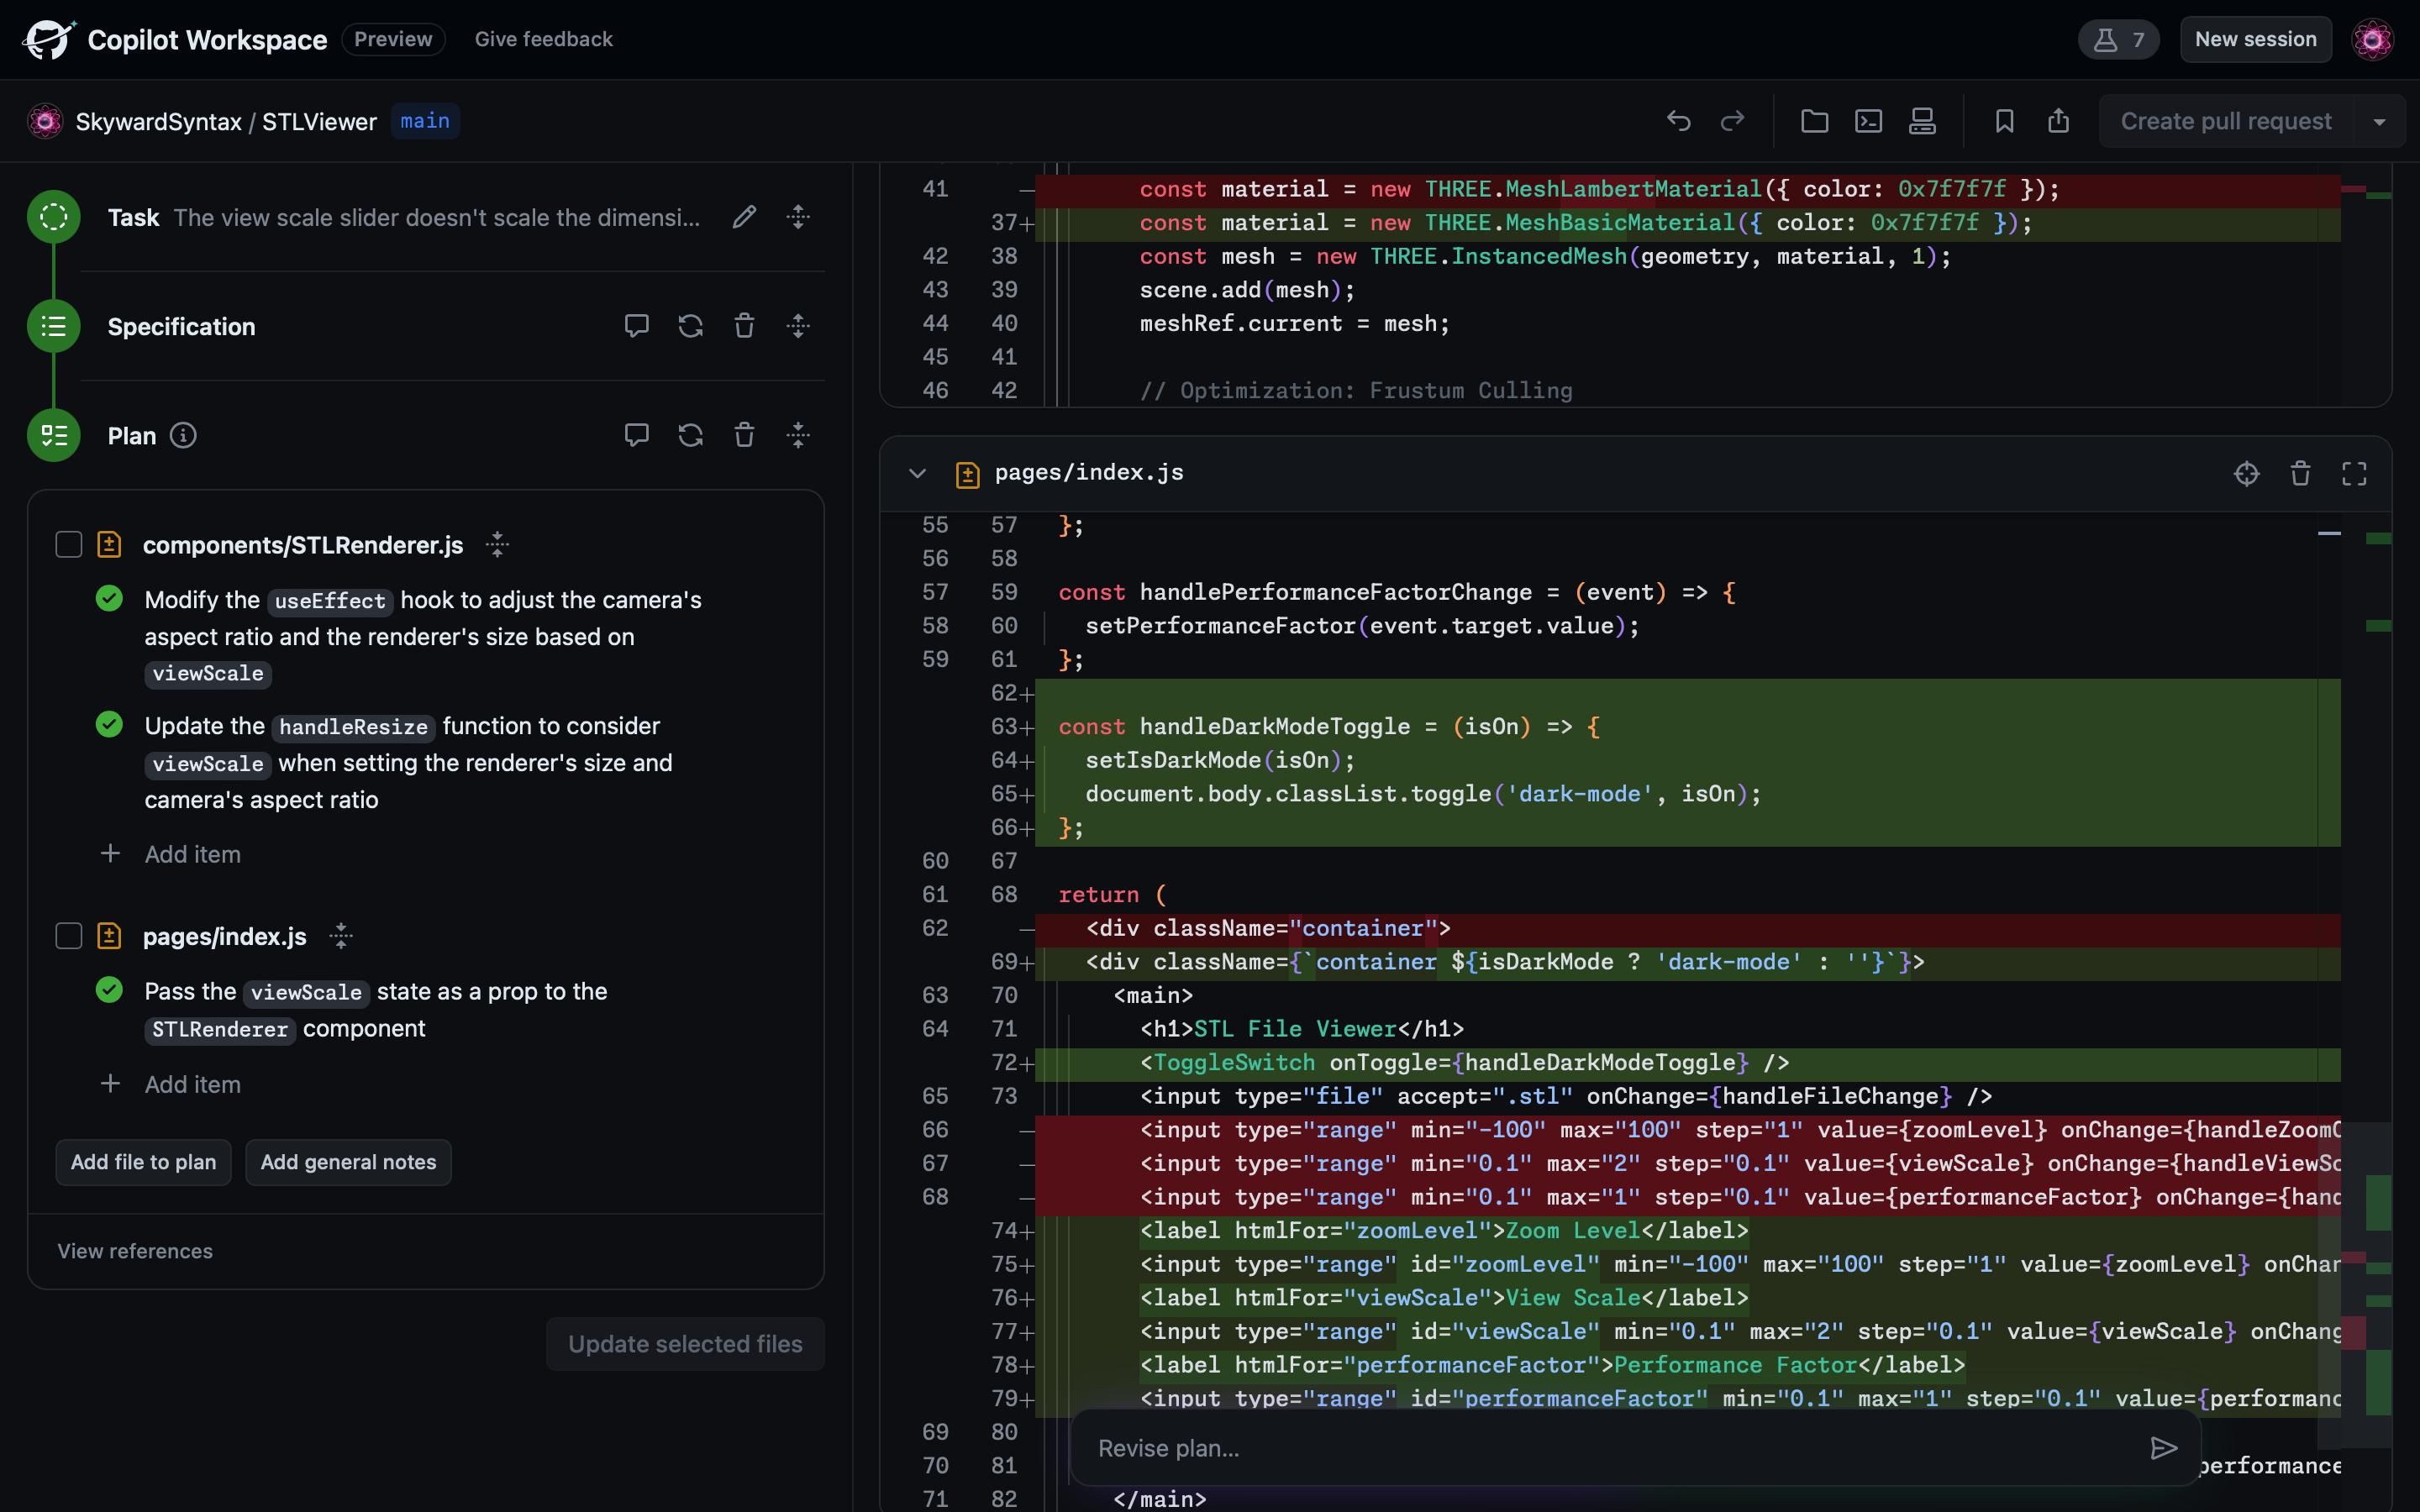
Task: Click the undo arrow icon
Action: click(x=1678, y=121)
